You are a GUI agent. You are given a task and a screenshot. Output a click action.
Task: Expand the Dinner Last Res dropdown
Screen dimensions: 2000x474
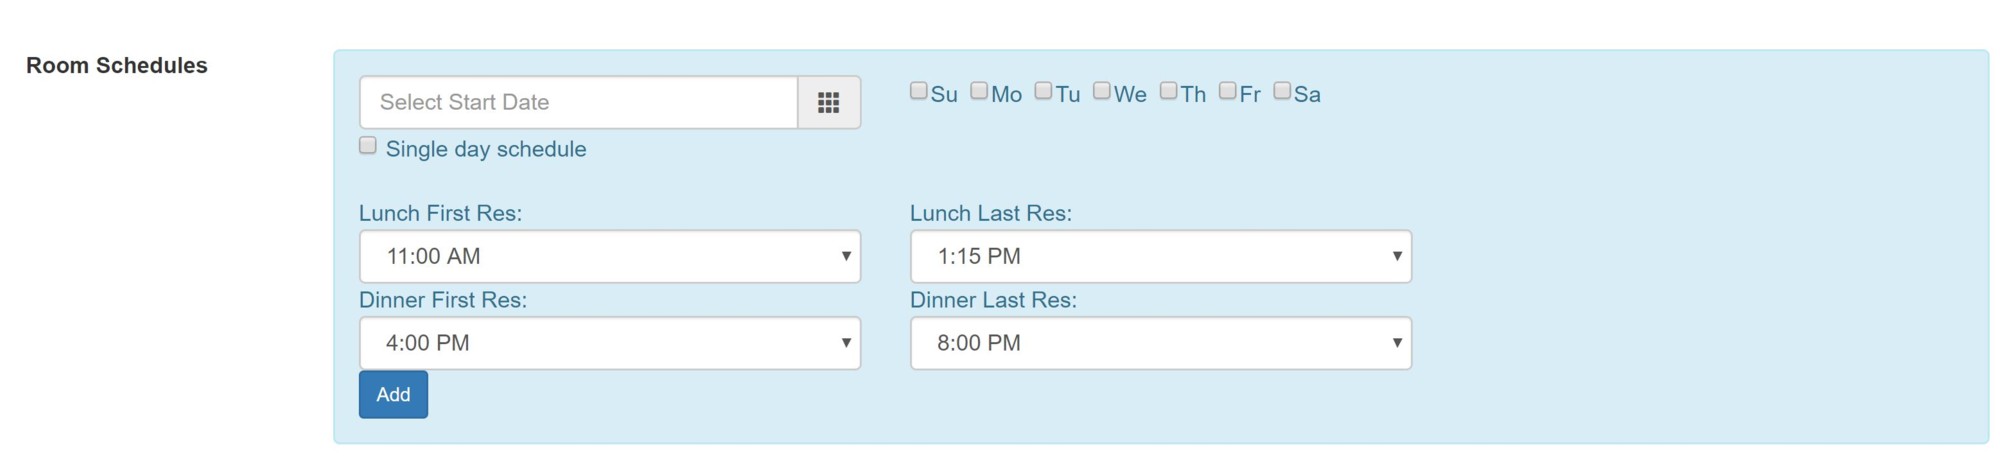tap(1160, 343)
